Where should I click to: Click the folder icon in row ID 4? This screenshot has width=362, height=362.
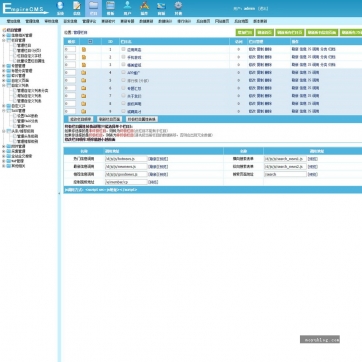coord(84,73)
